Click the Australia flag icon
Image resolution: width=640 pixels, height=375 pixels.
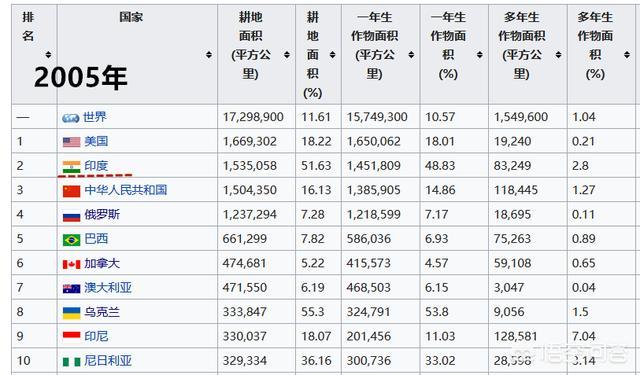pyautogui.click(x=71, y=289)
